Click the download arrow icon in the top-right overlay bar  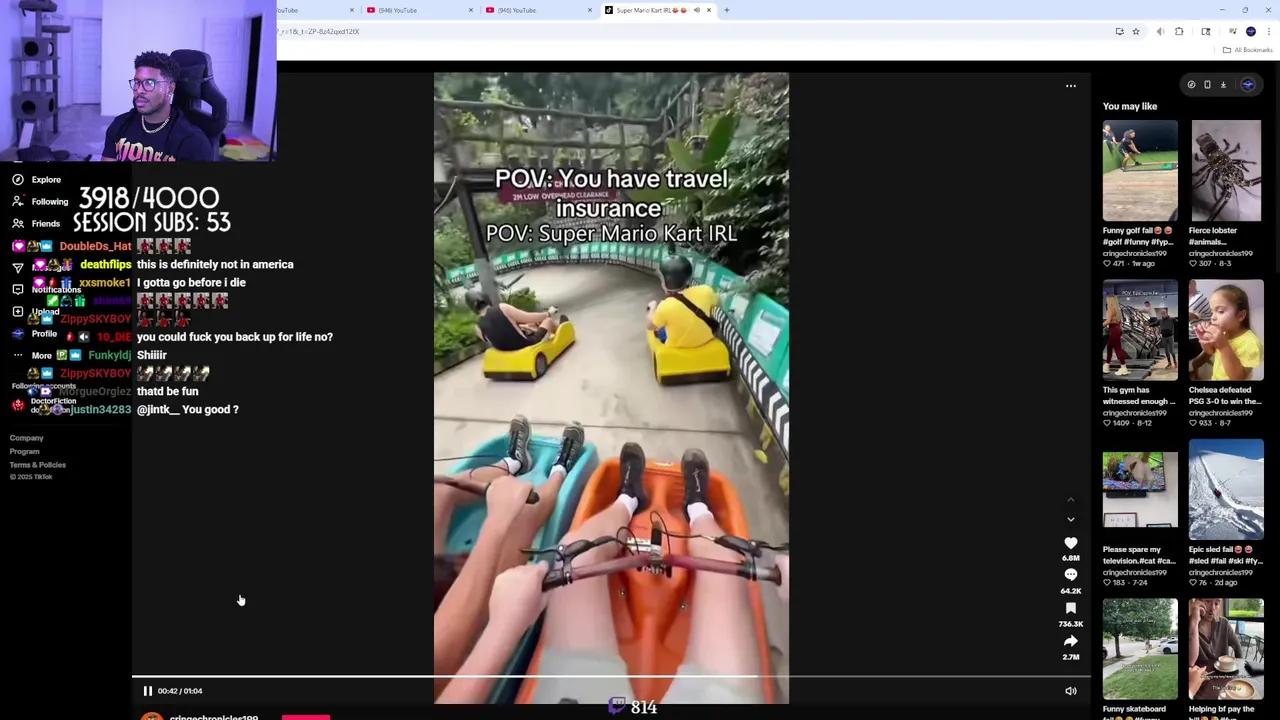click(x=1223, y=85)
